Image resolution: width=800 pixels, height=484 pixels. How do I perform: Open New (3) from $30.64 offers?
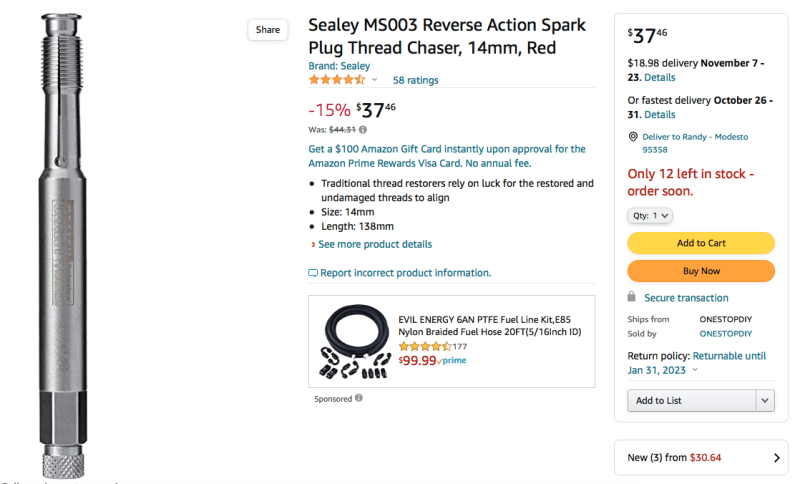[x=701, y=457]
